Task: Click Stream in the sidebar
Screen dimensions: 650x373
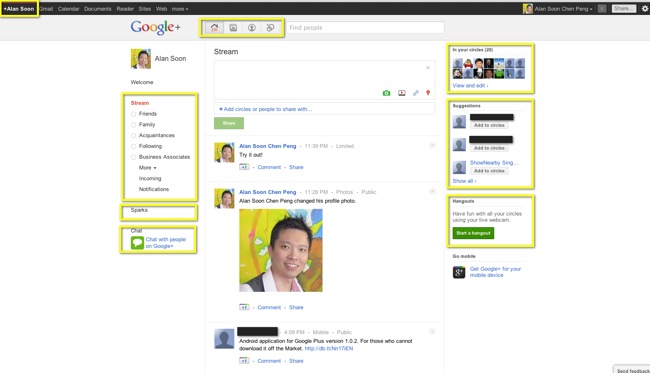Action: click(140, 103)
